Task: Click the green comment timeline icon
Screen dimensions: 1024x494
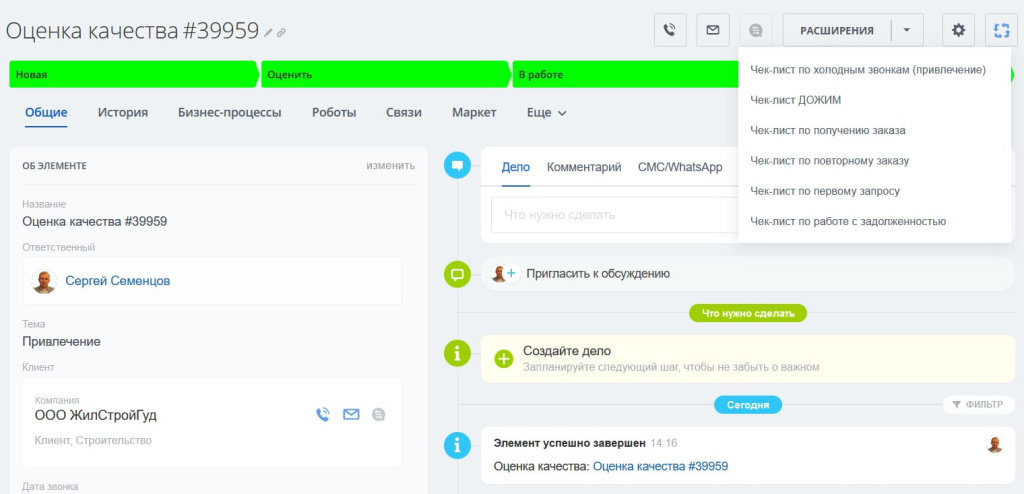Action: 457,274
